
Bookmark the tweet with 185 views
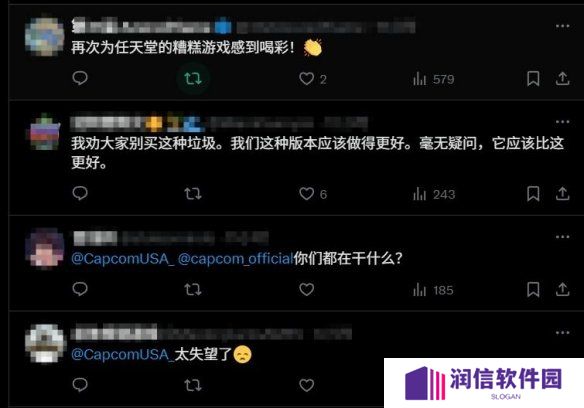(533, 290)
